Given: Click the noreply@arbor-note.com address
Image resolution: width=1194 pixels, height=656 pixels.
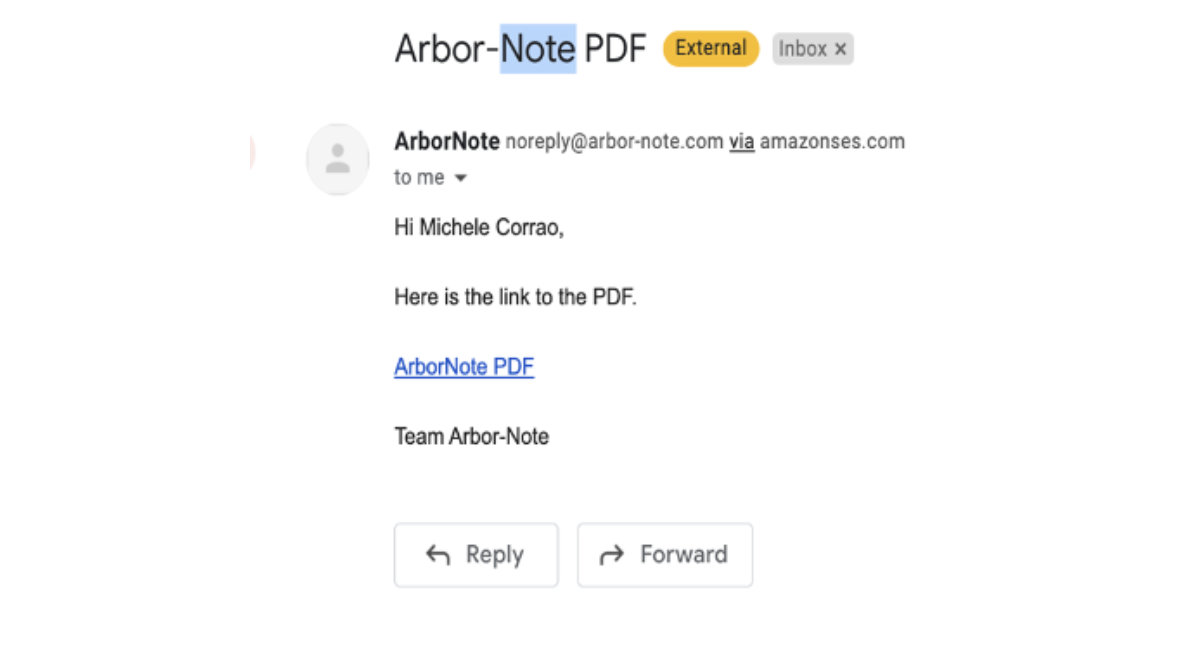Looking at the screenshot, I should (615, 142).
